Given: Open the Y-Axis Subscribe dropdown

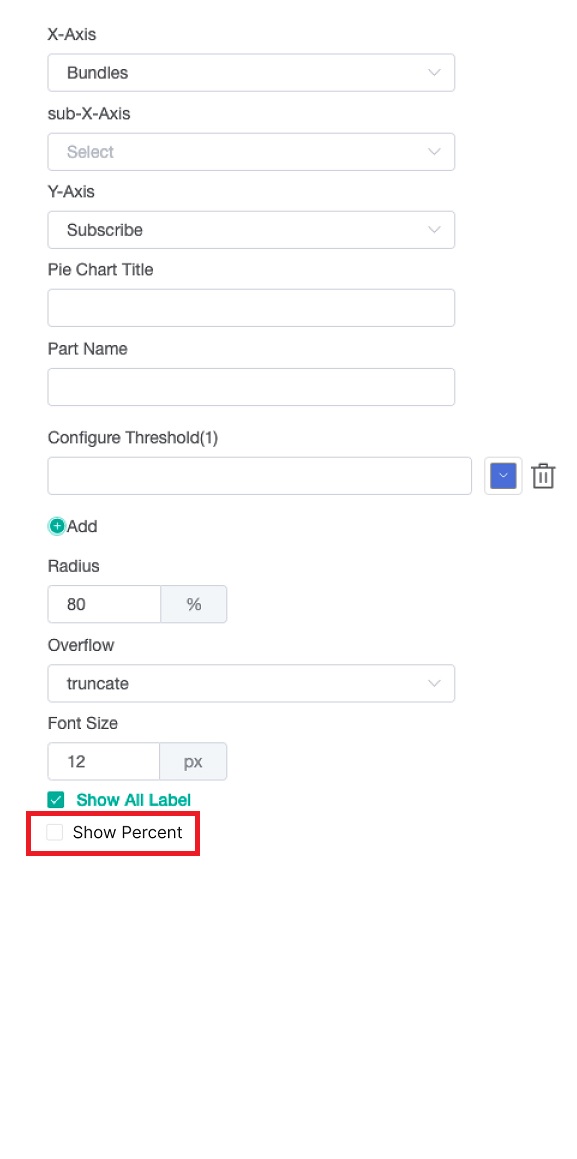Looking at the screenshot, I should pyautogui.click(x=251, y=230).
